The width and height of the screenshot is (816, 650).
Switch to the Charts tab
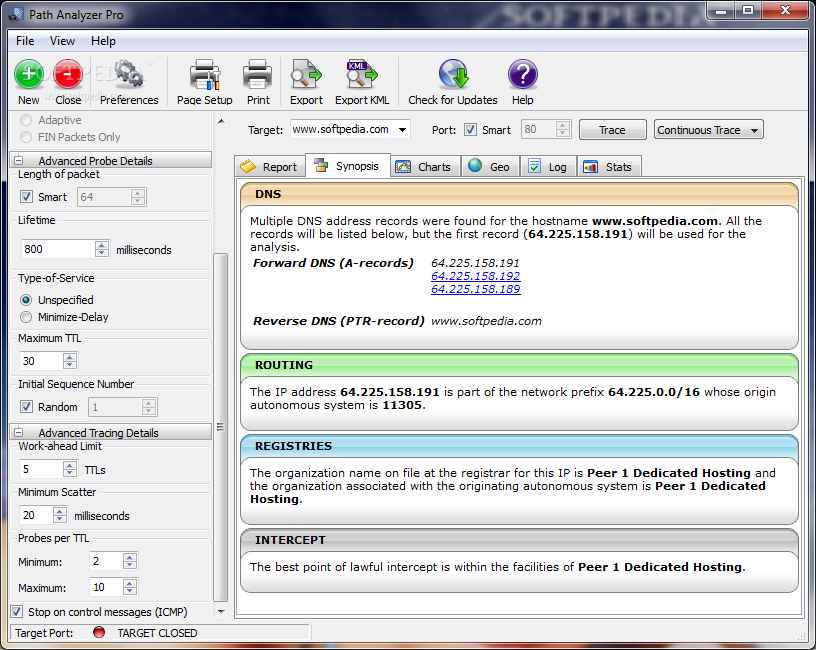point(426,167)
